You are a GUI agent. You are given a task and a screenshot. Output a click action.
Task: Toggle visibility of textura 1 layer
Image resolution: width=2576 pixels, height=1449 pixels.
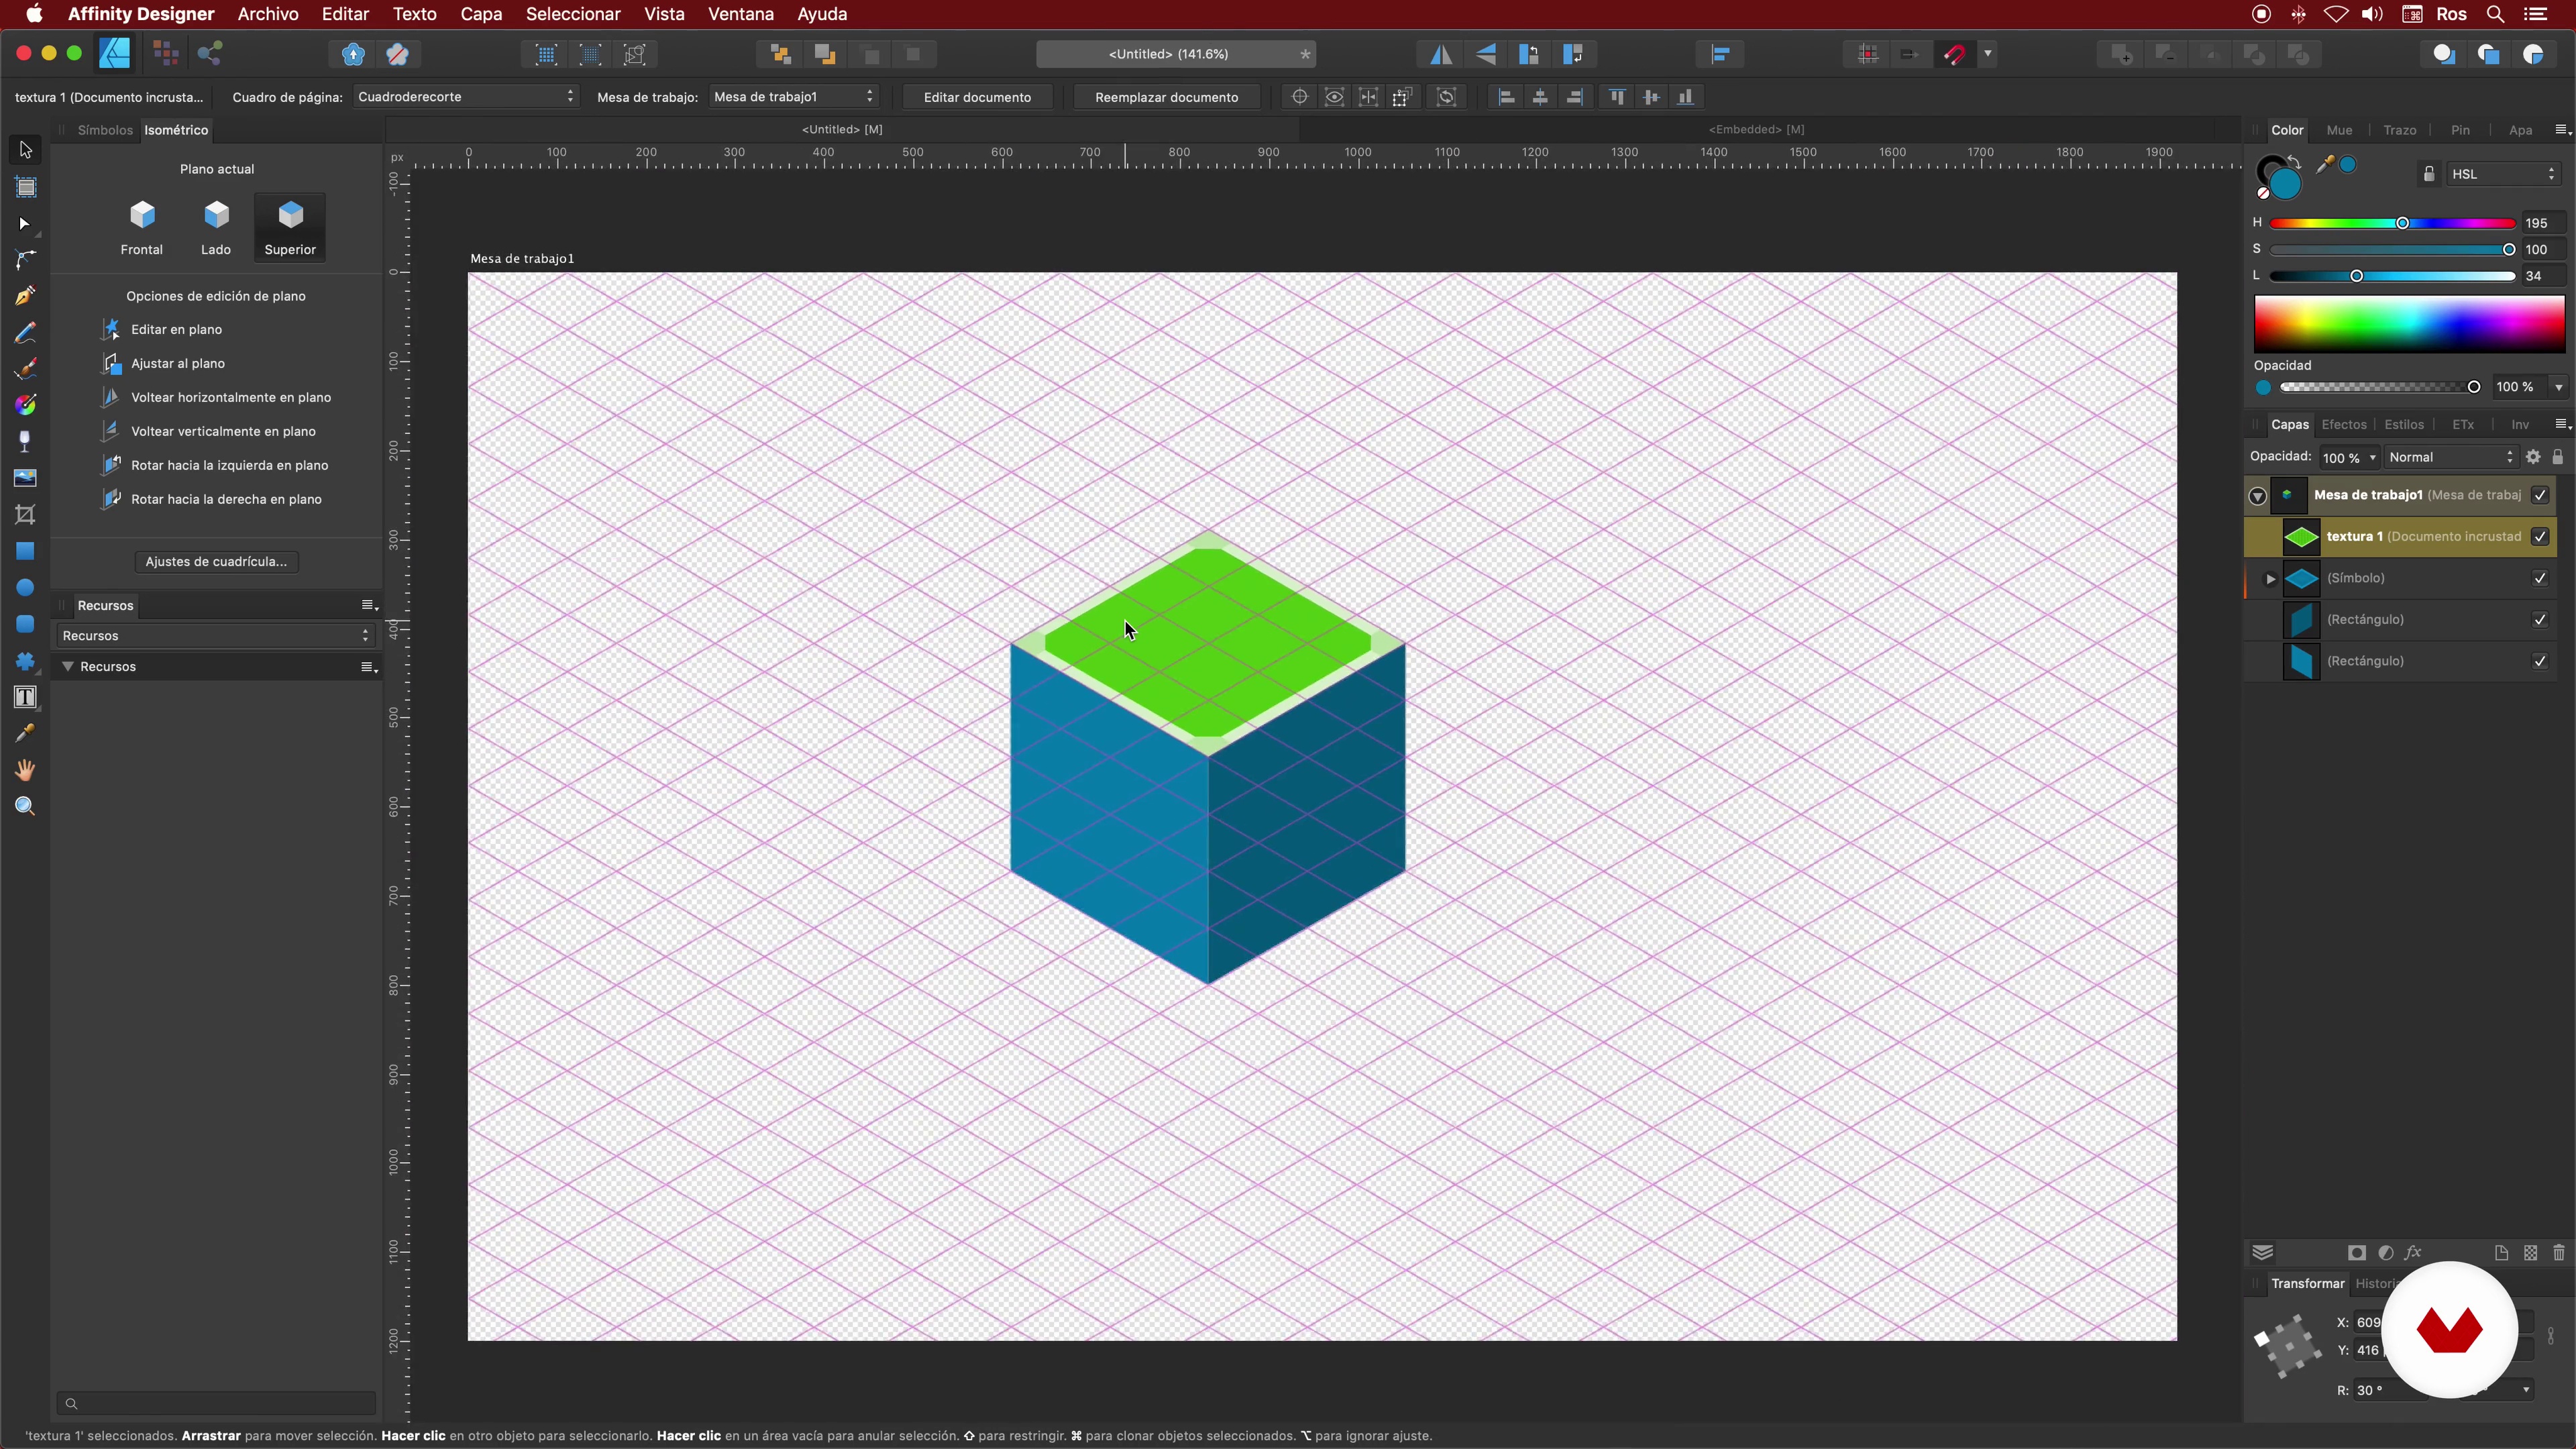pyautogui.click(x=2540, y=537)
